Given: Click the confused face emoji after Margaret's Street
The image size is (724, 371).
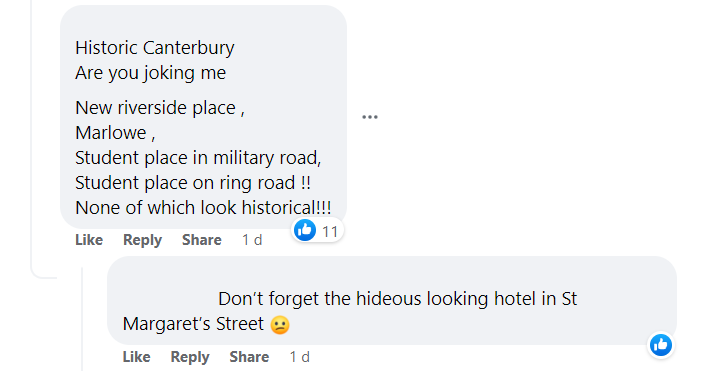Looking at the screenshot, I should [x=280, y=324].
